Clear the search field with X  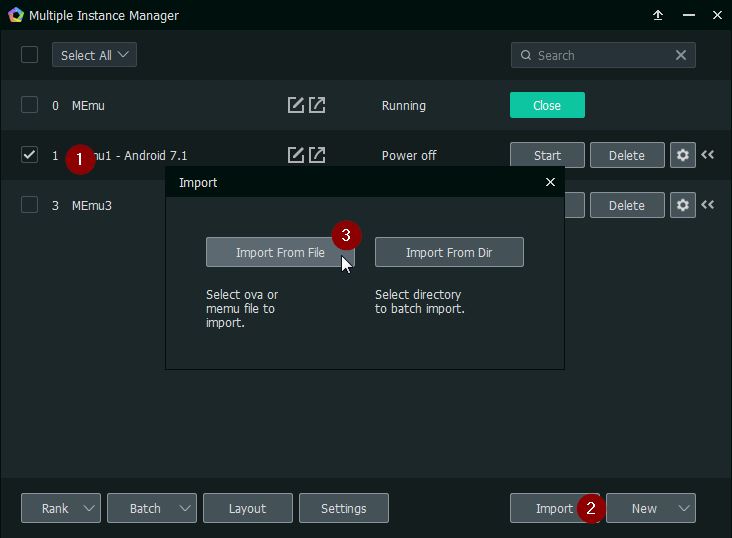(x=681, y=55)
